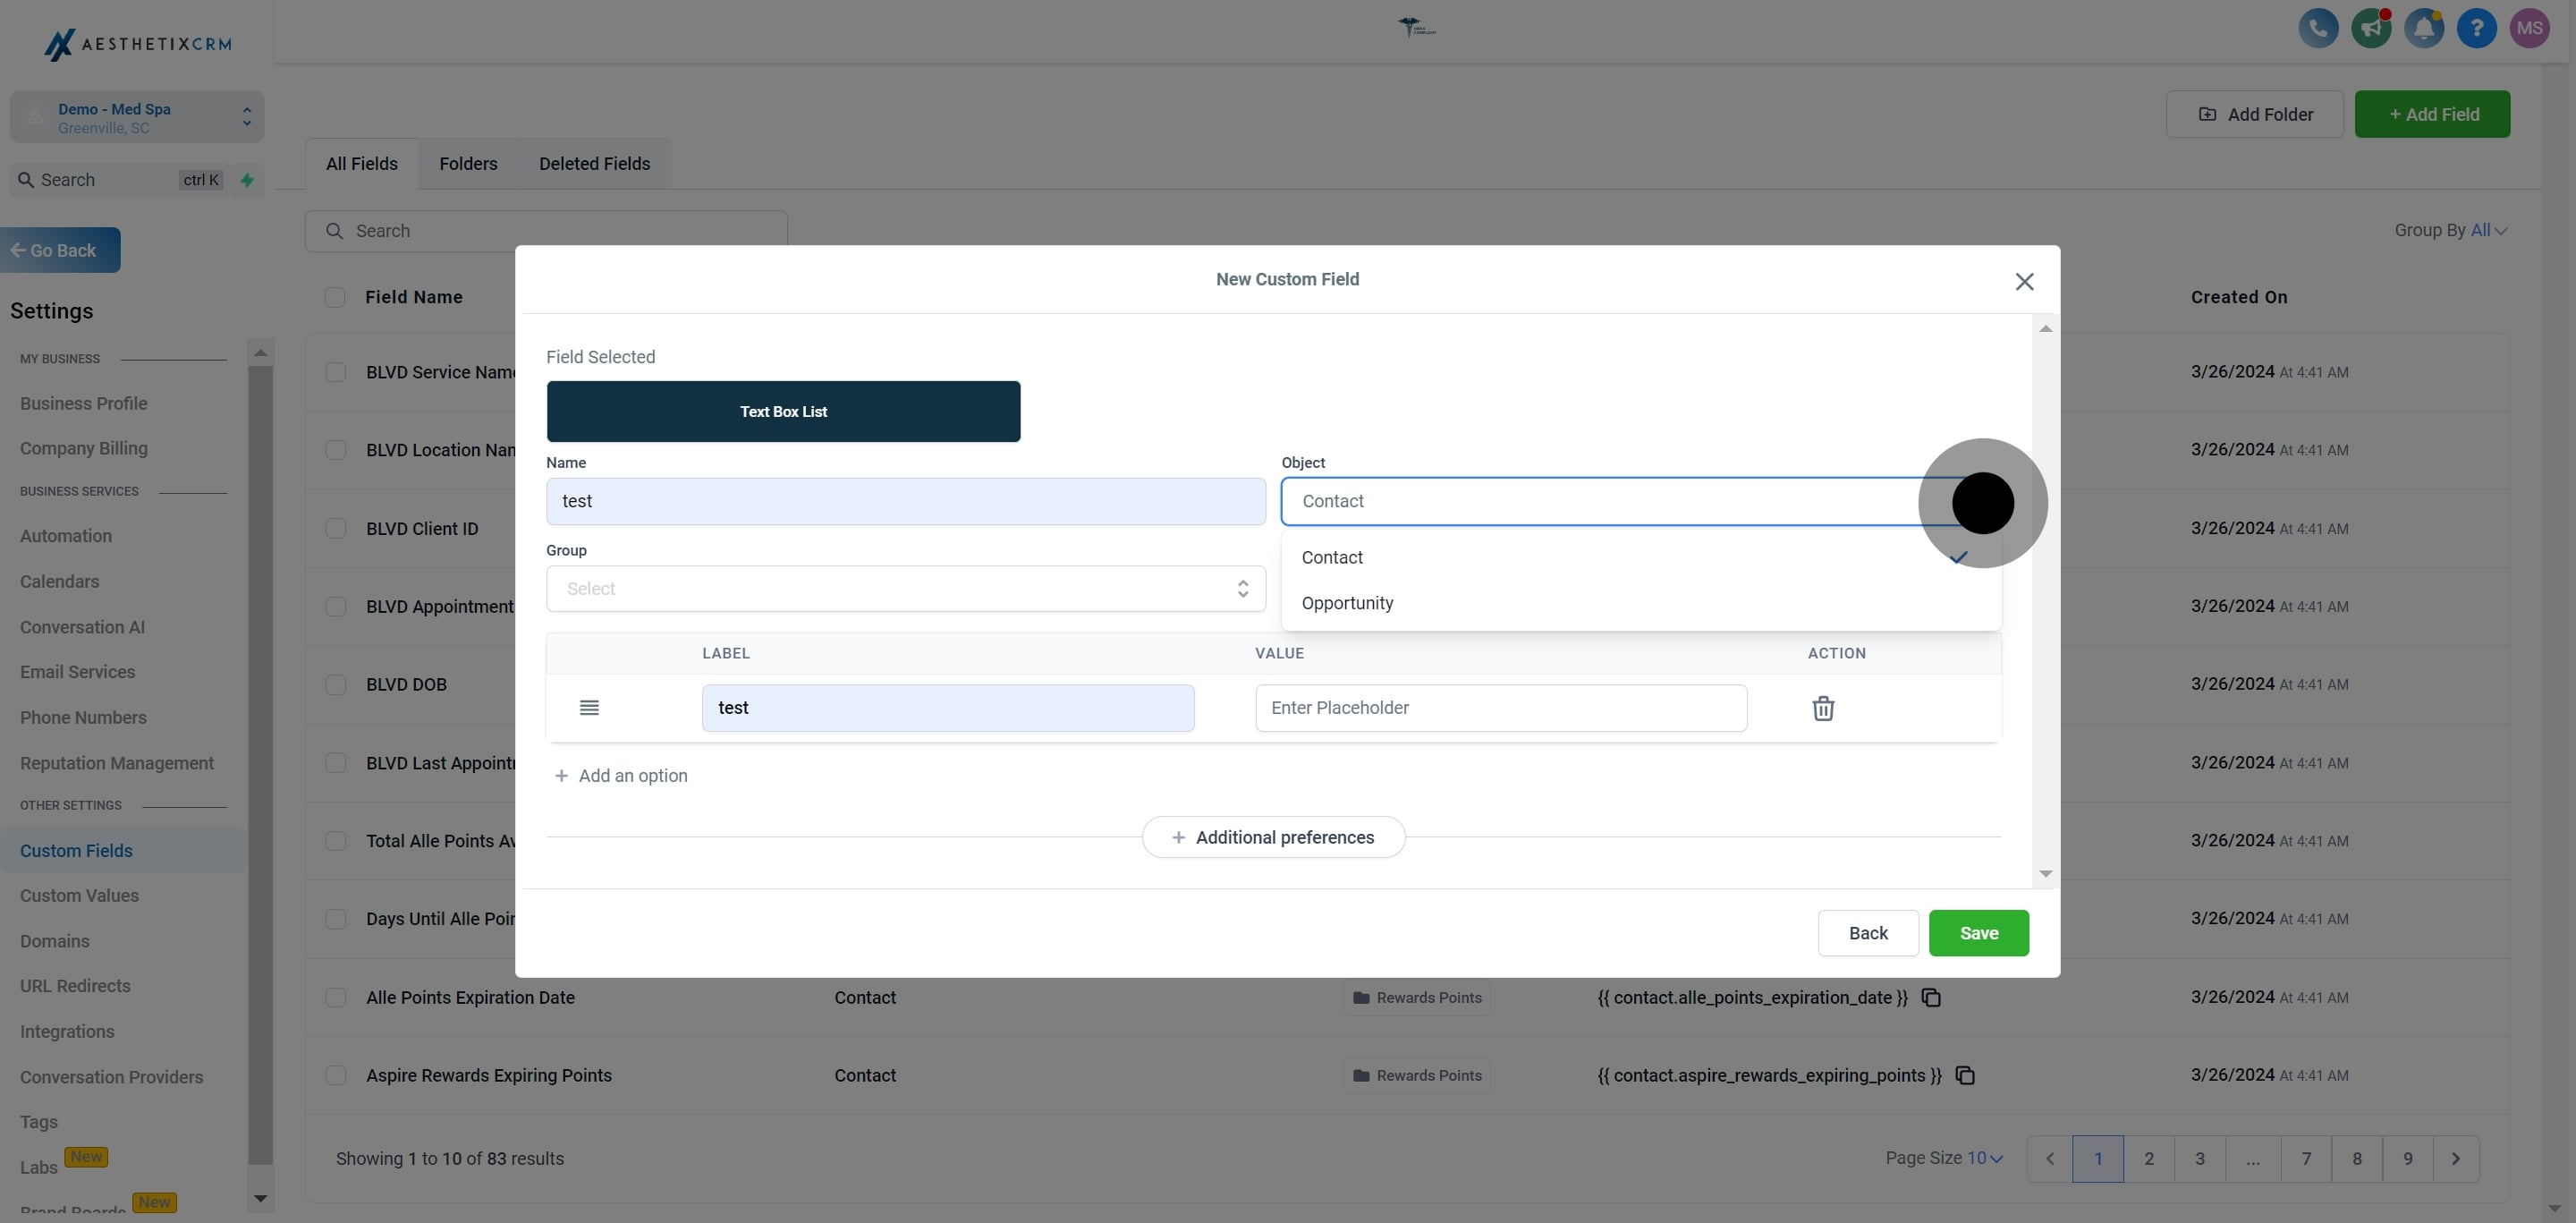
Task: Open the Group select dropdown
Action: click(905, 589)
